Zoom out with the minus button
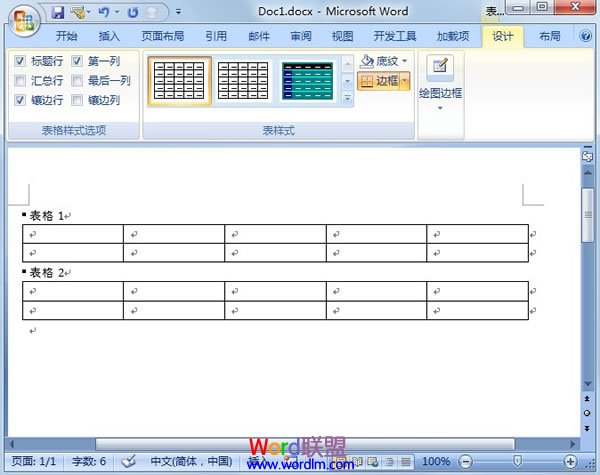The image size is (600, 475). [x=465, y=462]
